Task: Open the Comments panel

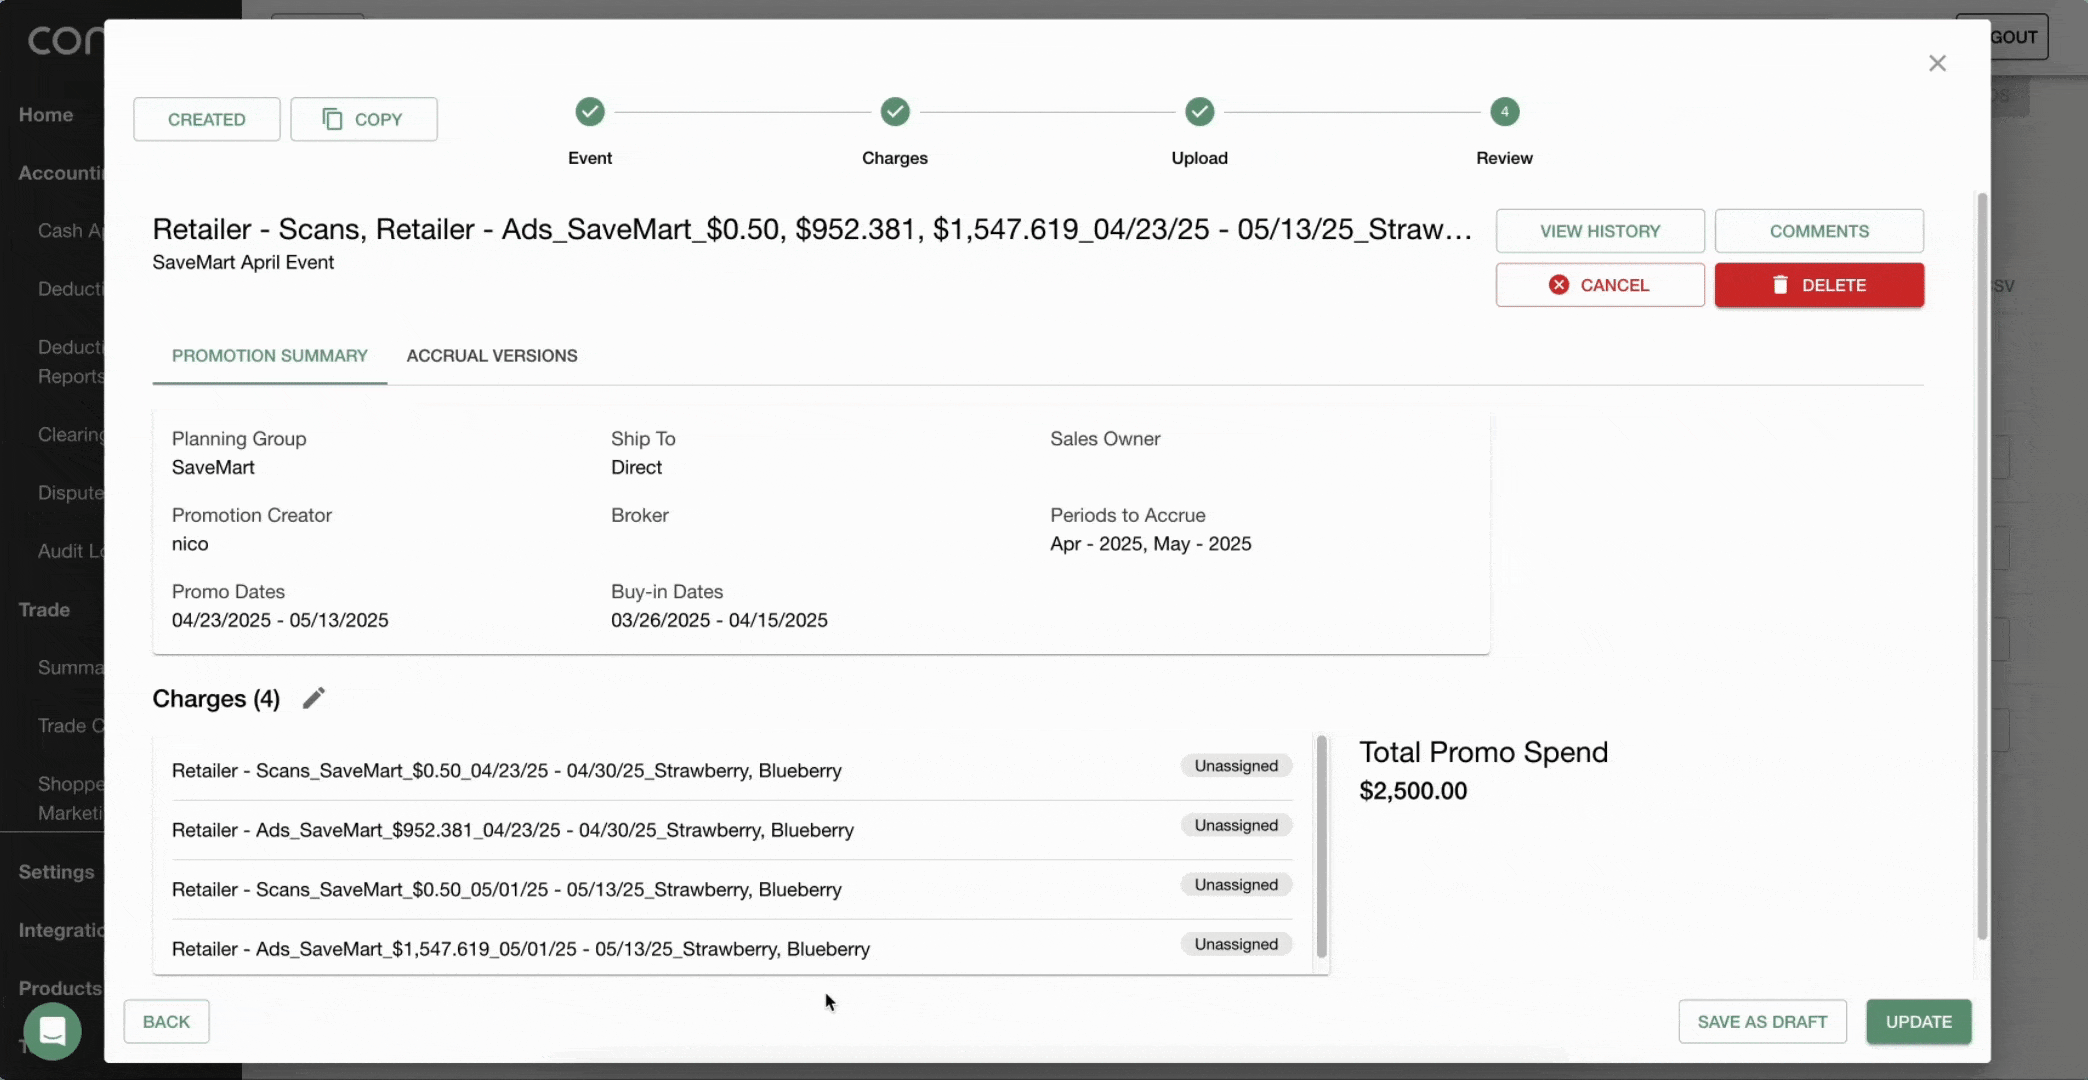Action: point(1818,231)
